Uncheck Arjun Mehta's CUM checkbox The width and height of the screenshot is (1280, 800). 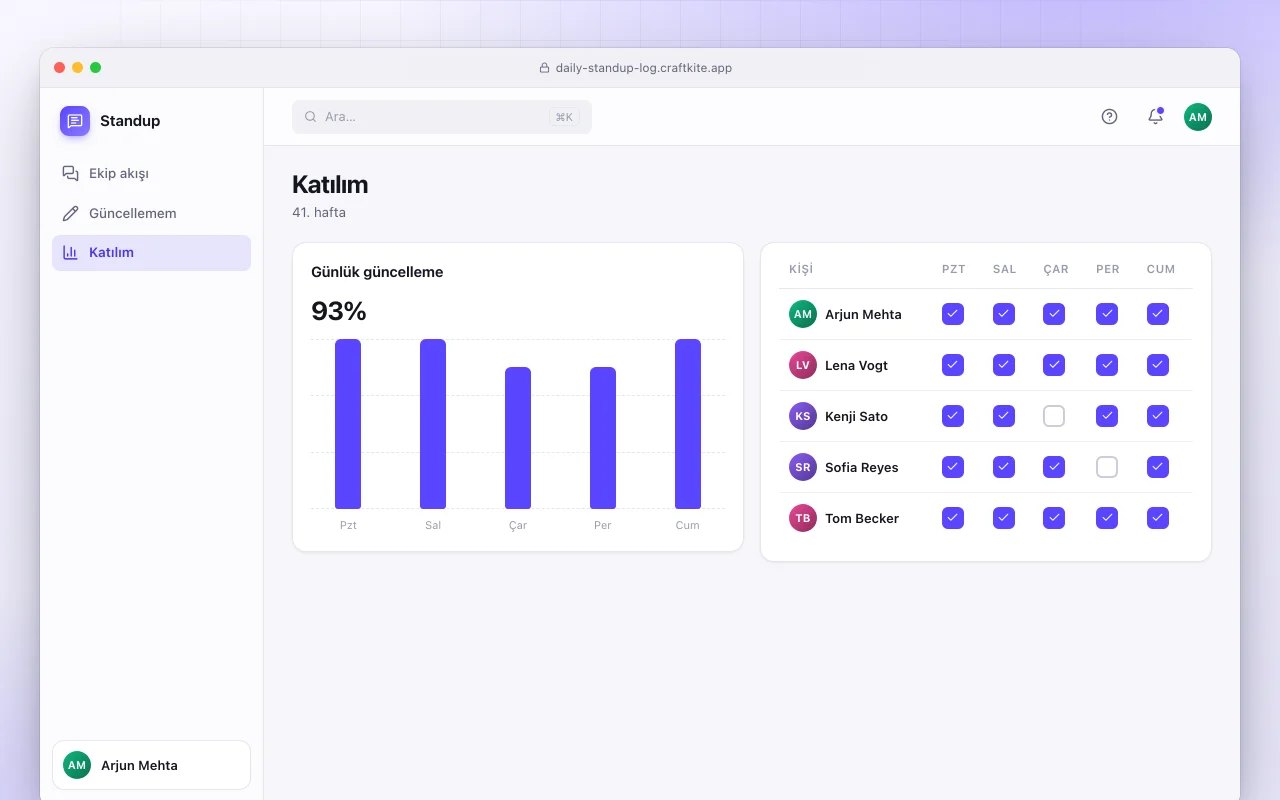(1158, 314)
